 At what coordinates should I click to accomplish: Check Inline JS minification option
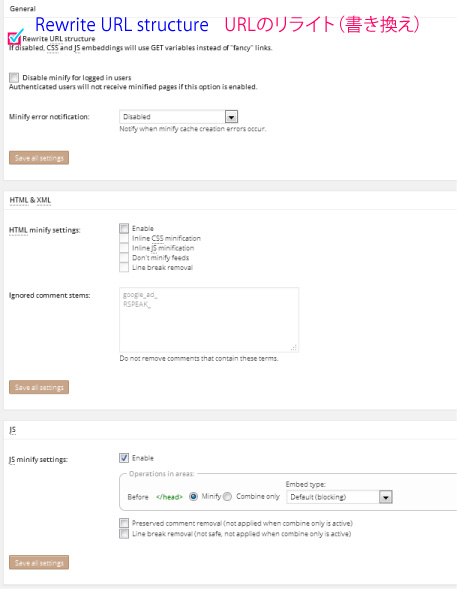(124, 248)
